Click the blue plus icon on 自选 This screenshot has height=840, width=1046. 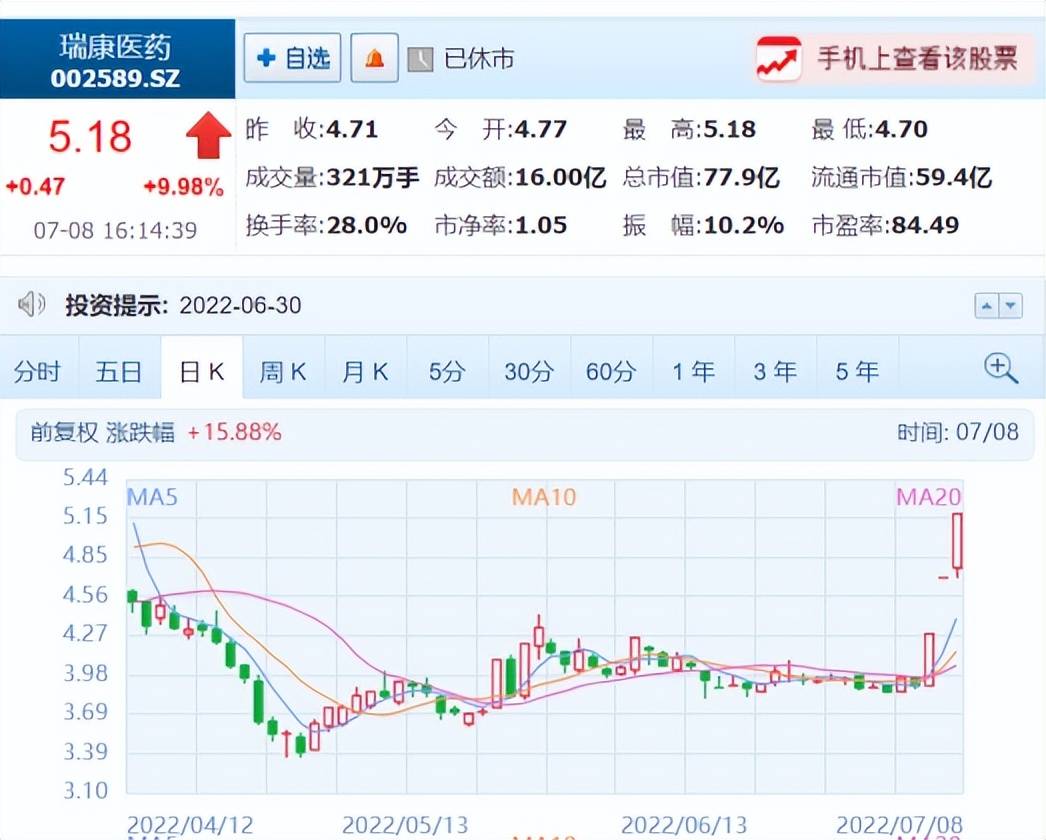tap(266, 58)
